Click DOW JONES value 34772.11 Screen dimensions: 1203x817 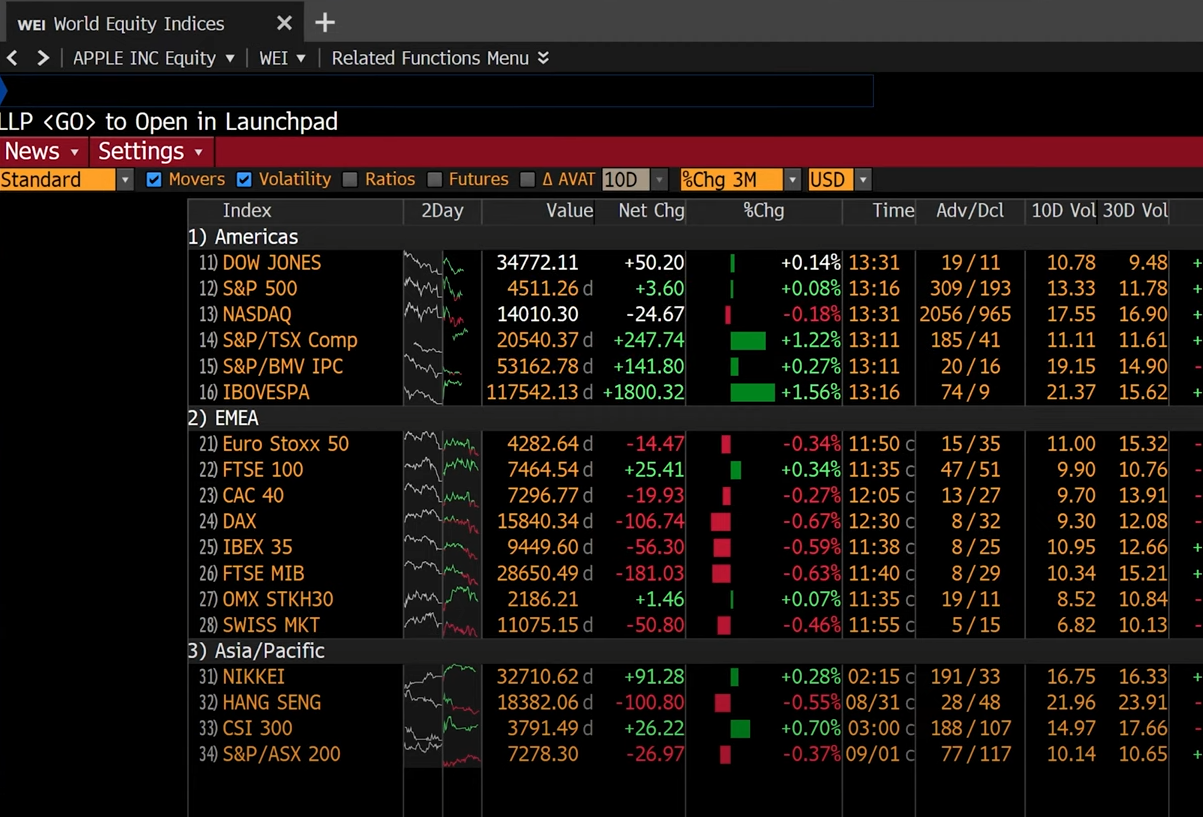point(537,263)
